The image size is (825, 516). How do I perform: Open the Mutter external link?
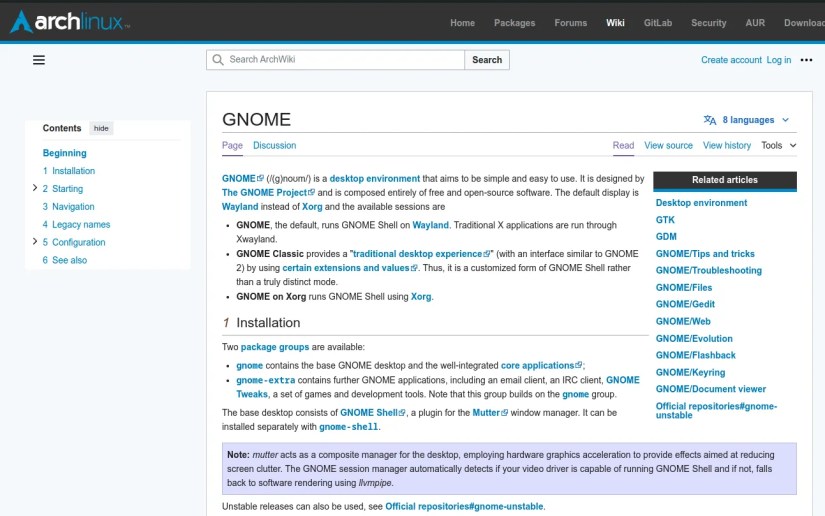490,413
